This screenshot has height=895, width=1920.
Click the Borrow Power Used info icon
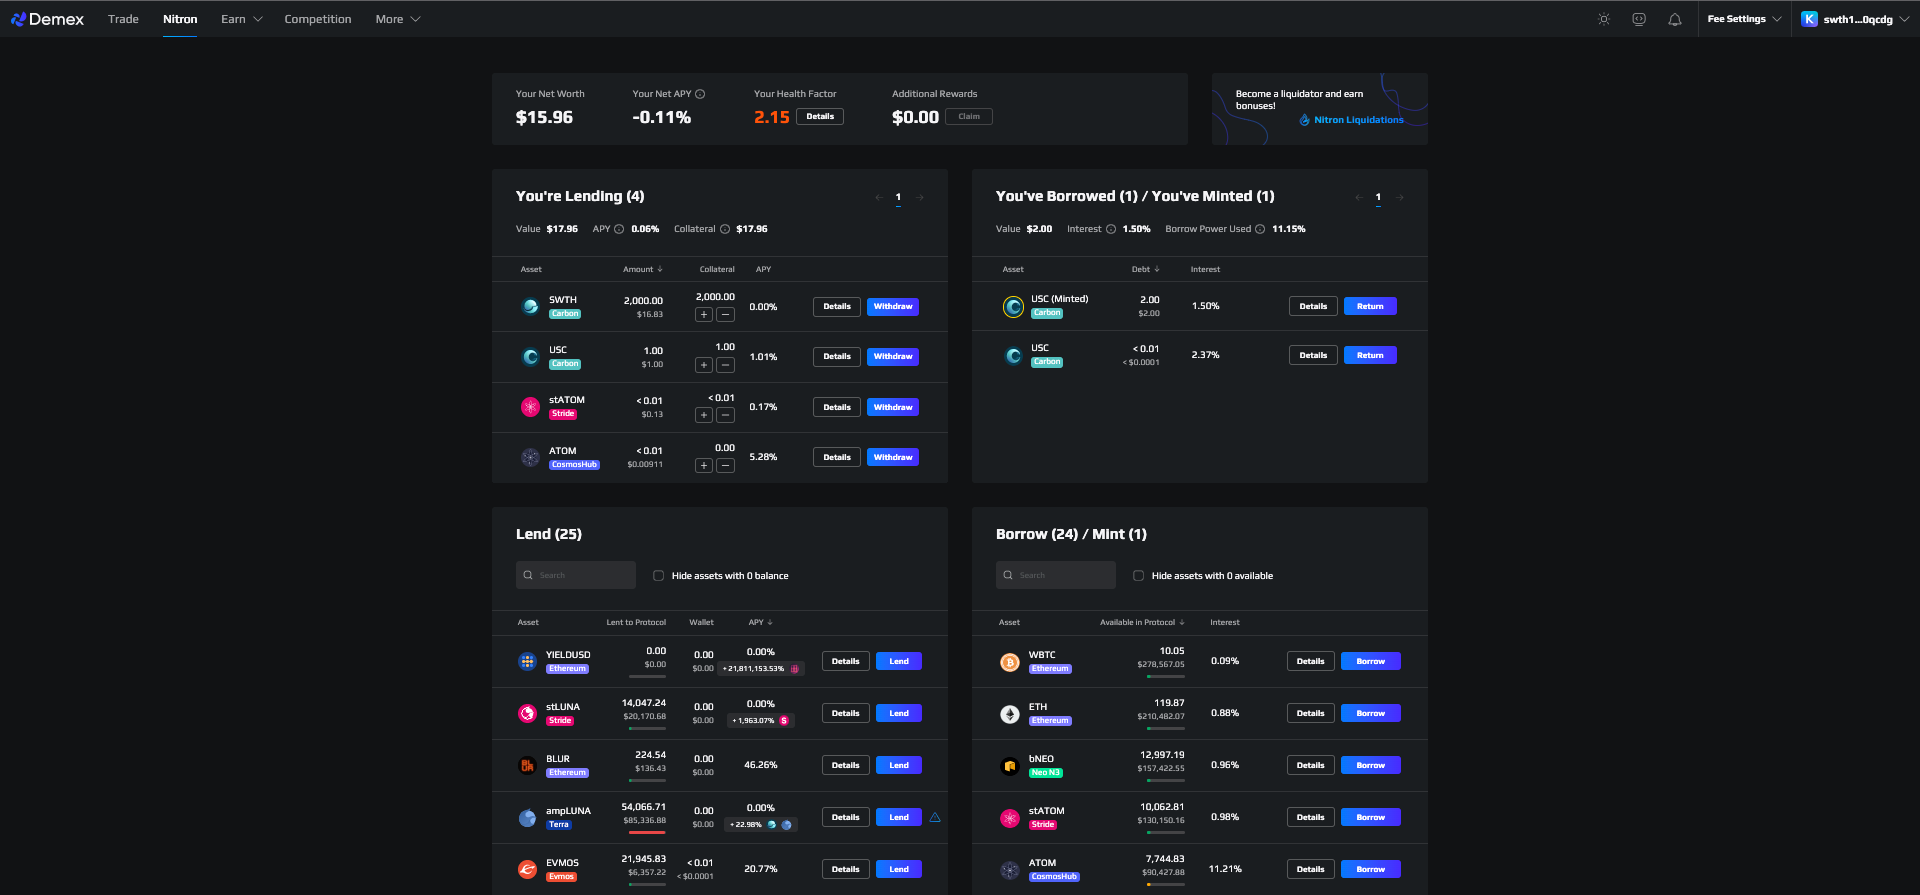(1260, 229)
